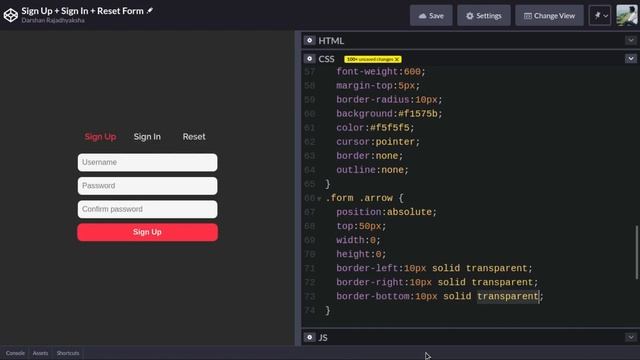The height and width of the screenshot is (360, 640).
Task: Save the pen
Action: (x=431, y=16)
